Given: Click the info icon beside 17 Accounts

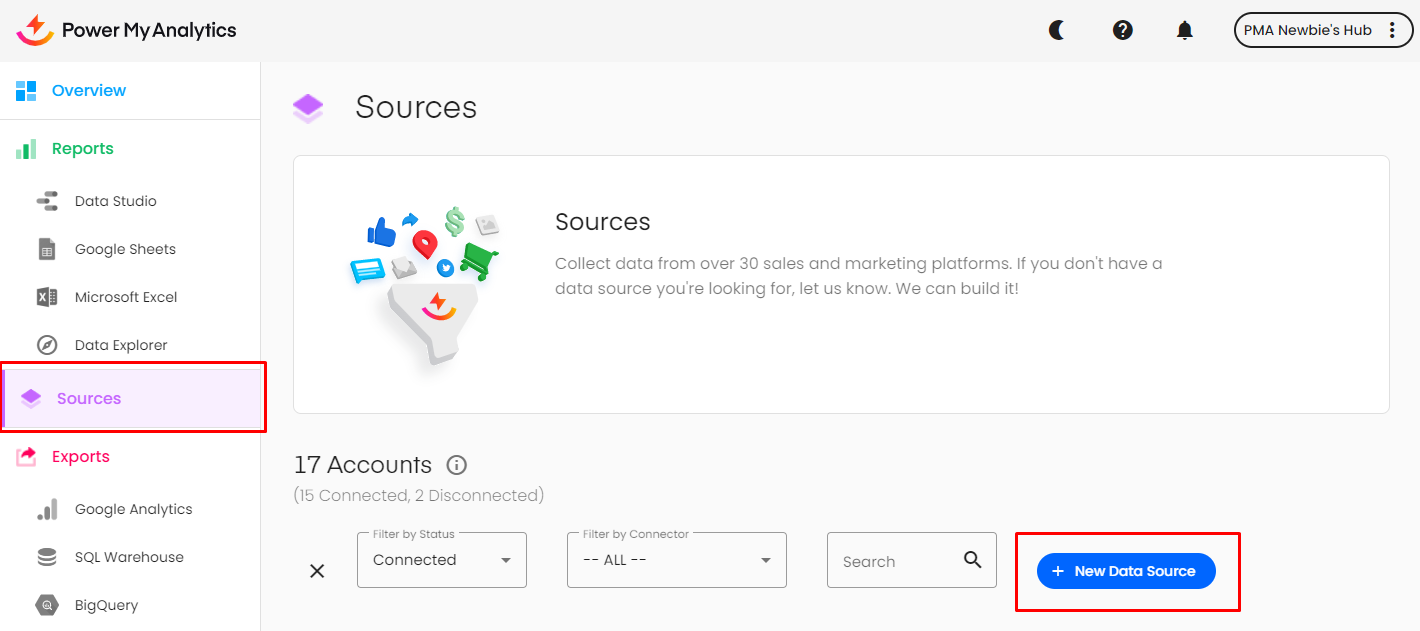Looking at the screenshot, I should click(x=457, y=465).
